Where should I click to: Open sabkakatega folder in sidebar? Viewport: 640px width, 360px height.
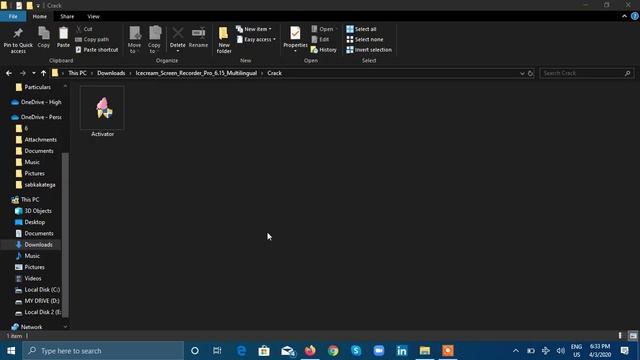click(40, 185)
